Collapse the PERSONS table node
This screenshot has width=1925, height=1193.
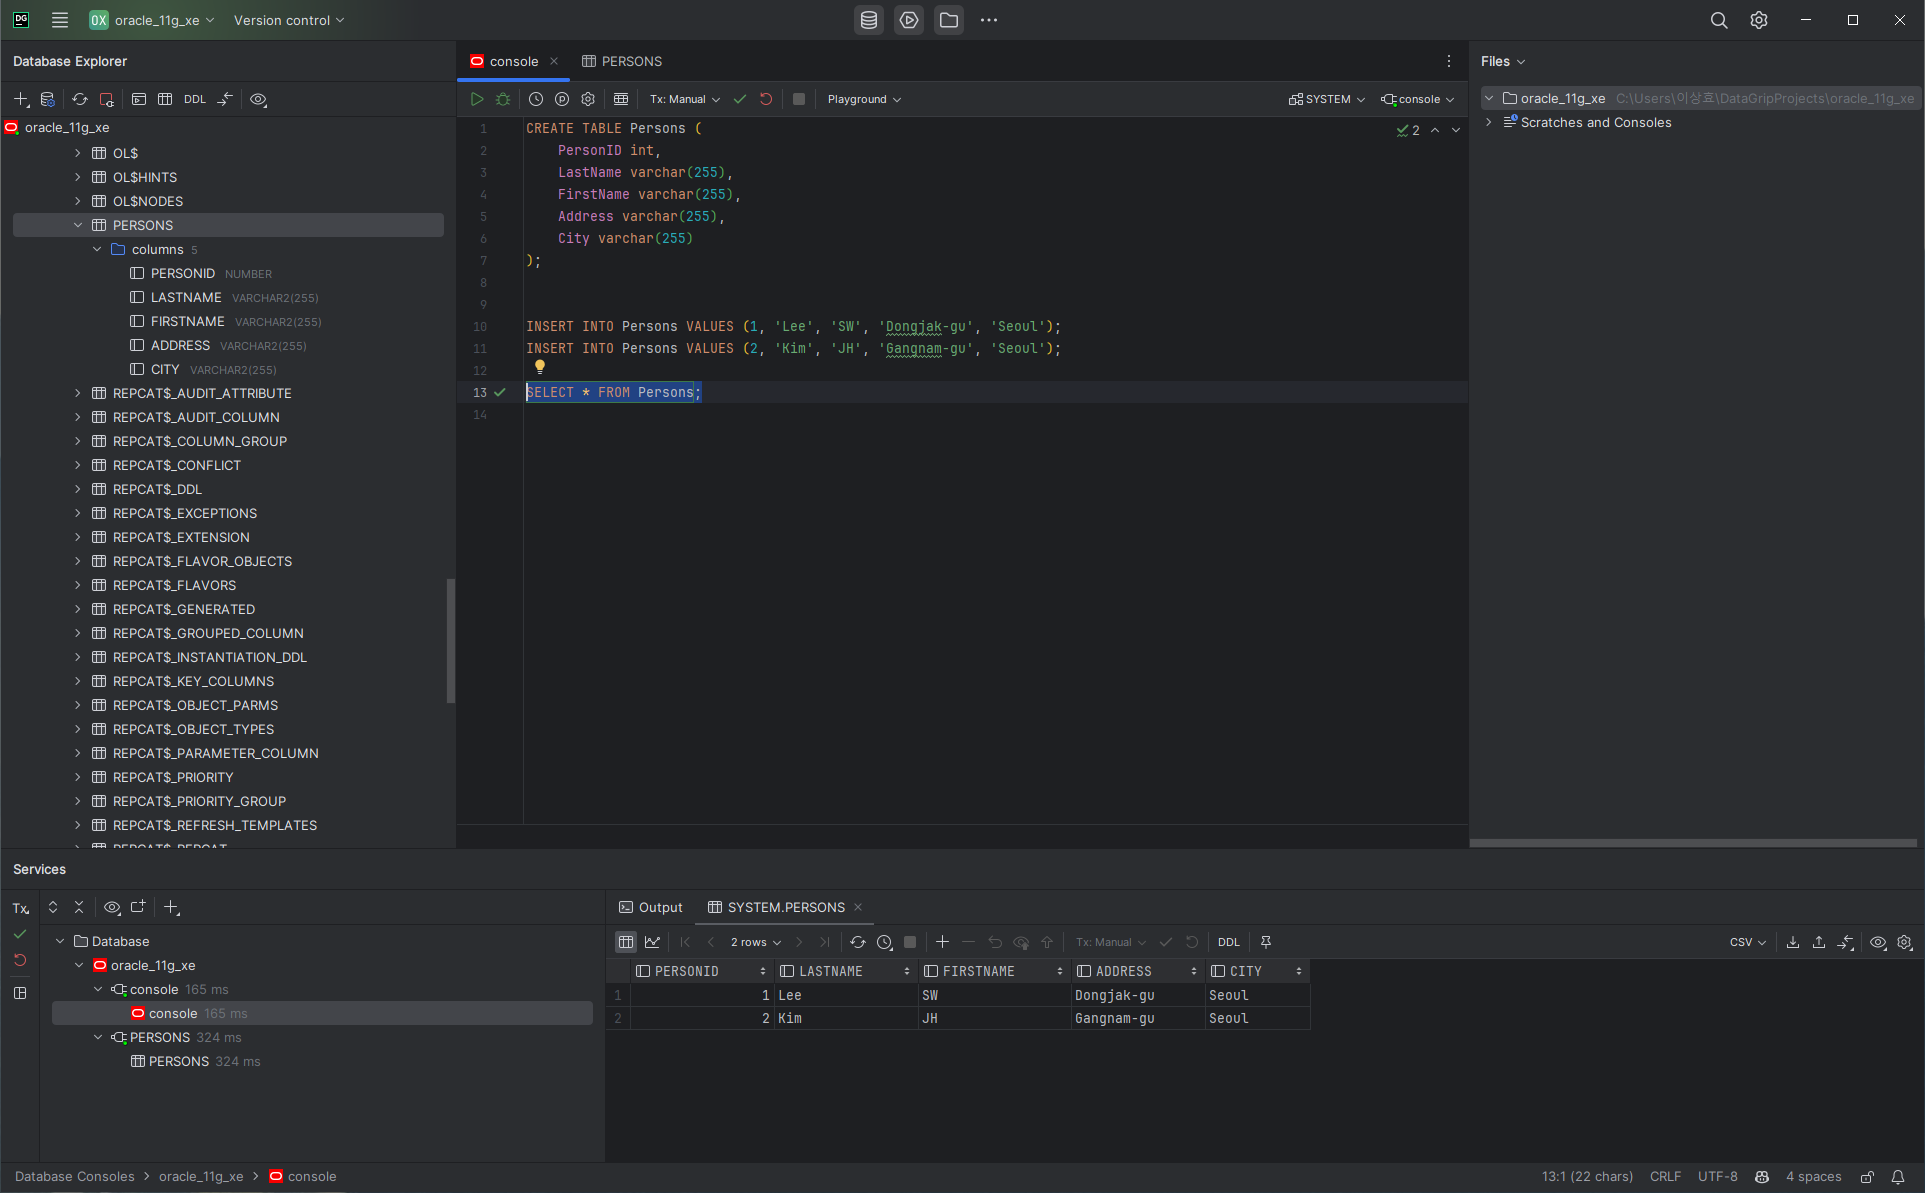pyautogui.click(x=78, y=225)
